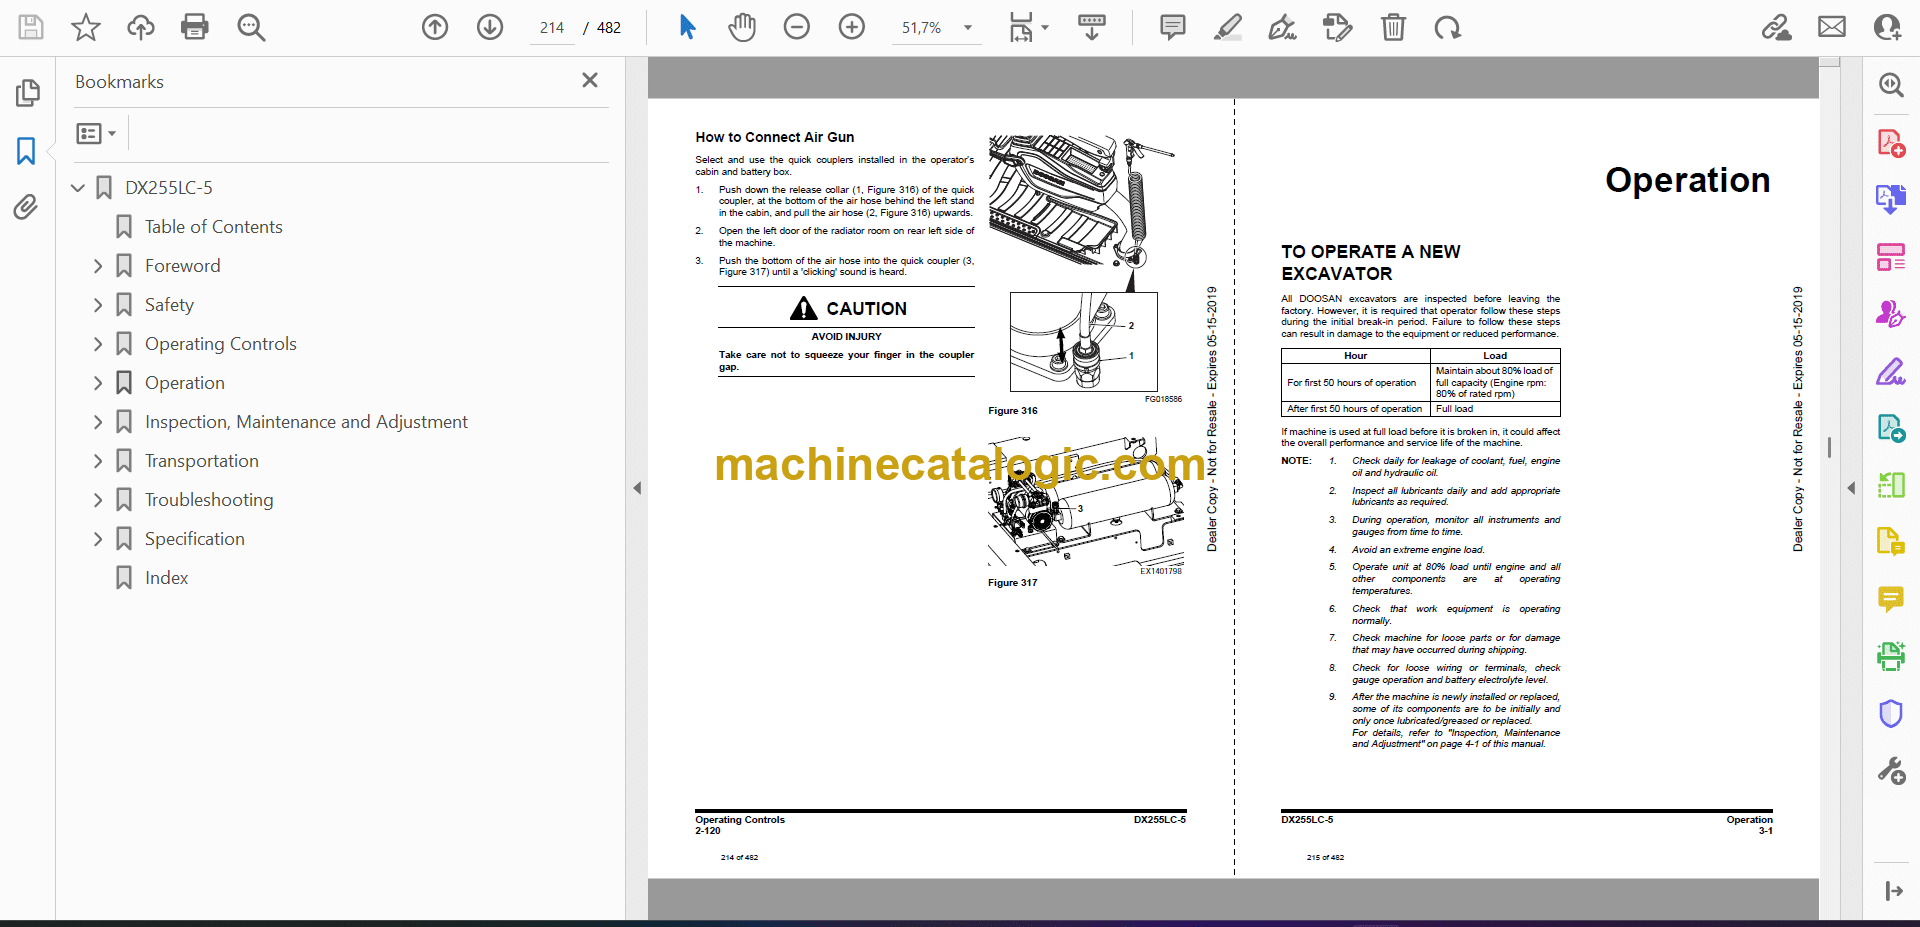
Task: Open the zoom level dropdown
Action: pyautogui.click(x=967, y=28)
